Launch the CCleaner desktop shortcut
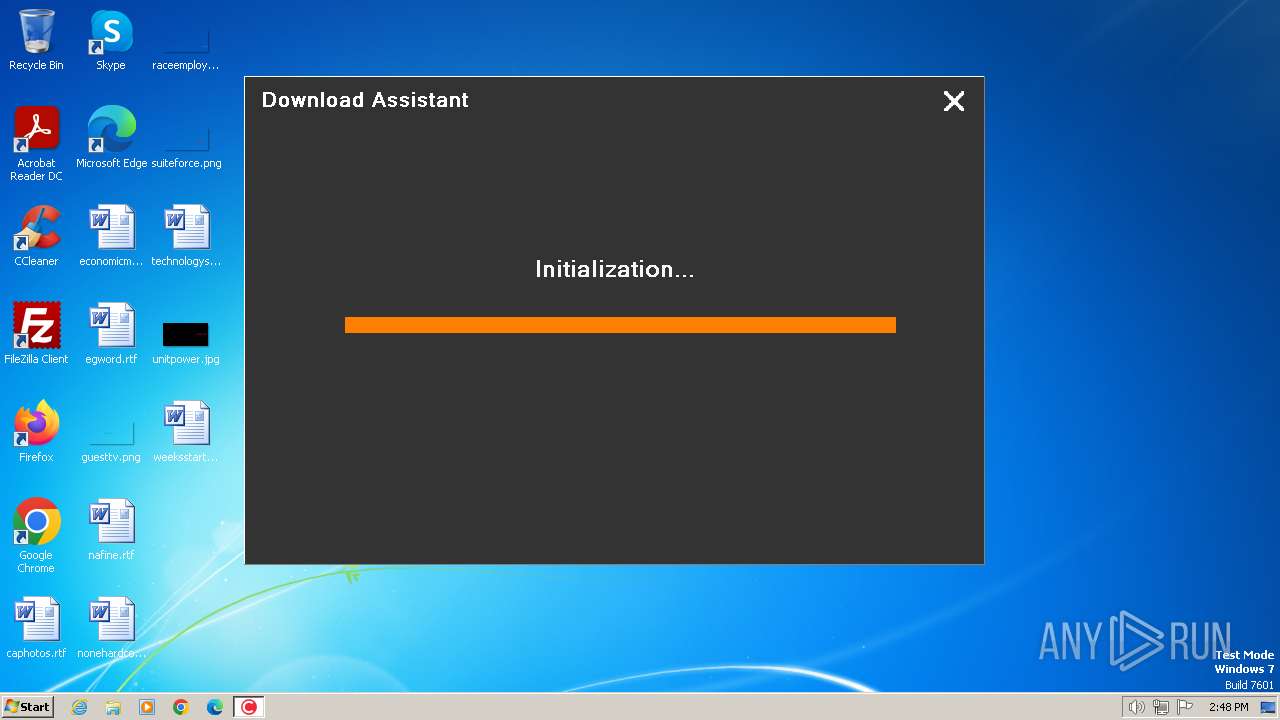Viewport: 1280px width, 720px height. (36, 236)
